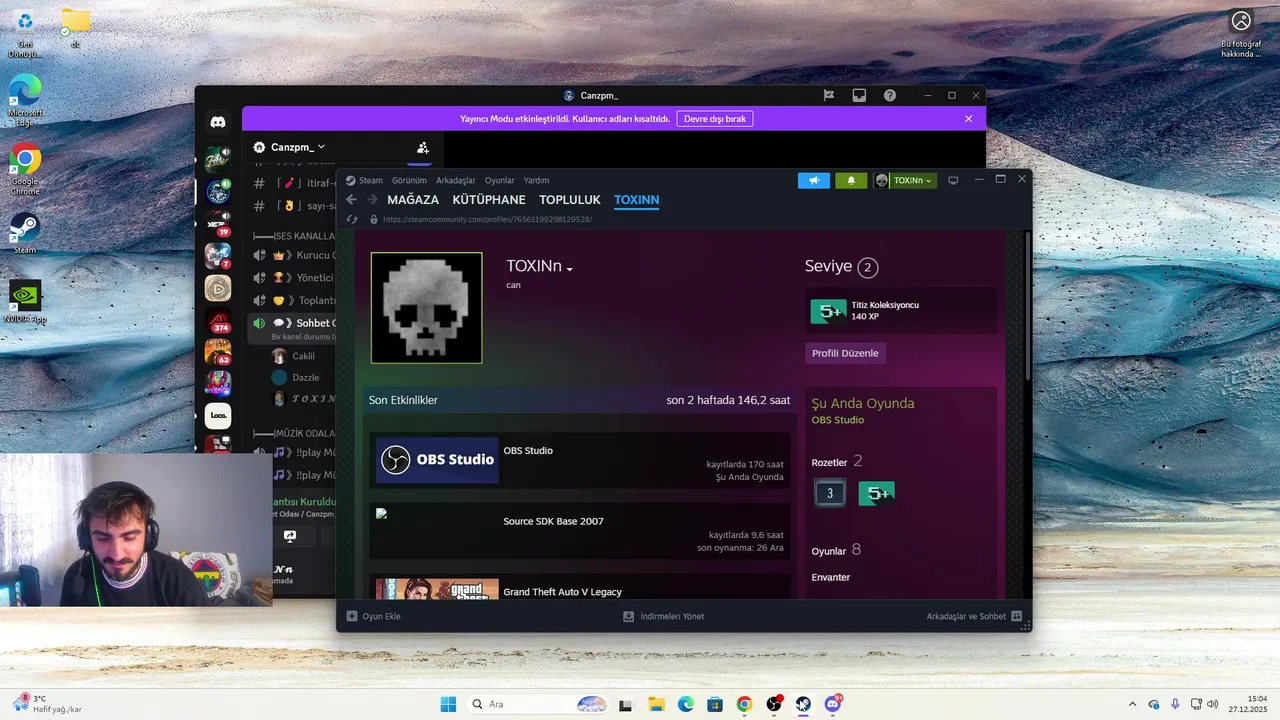Viewport: 1280px width, 720px height.
Task: Open OBS Studio from the taskbar
Action: coord(774,704)
